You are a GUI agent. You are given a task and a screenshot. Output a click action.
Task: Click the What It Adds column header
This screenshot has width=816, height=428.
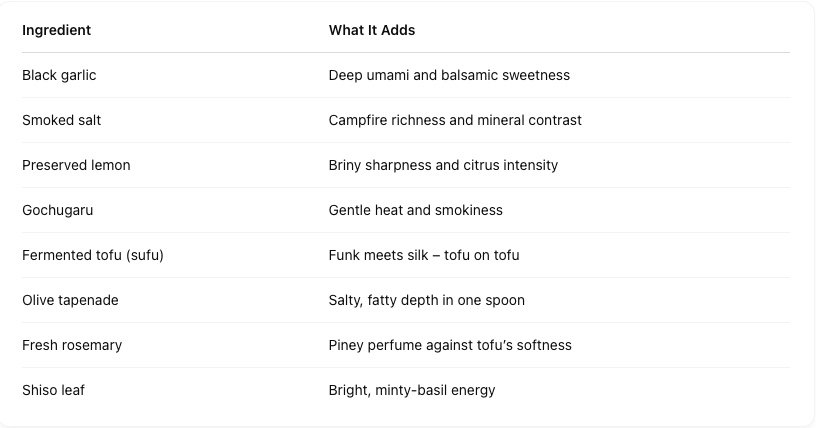372,30
